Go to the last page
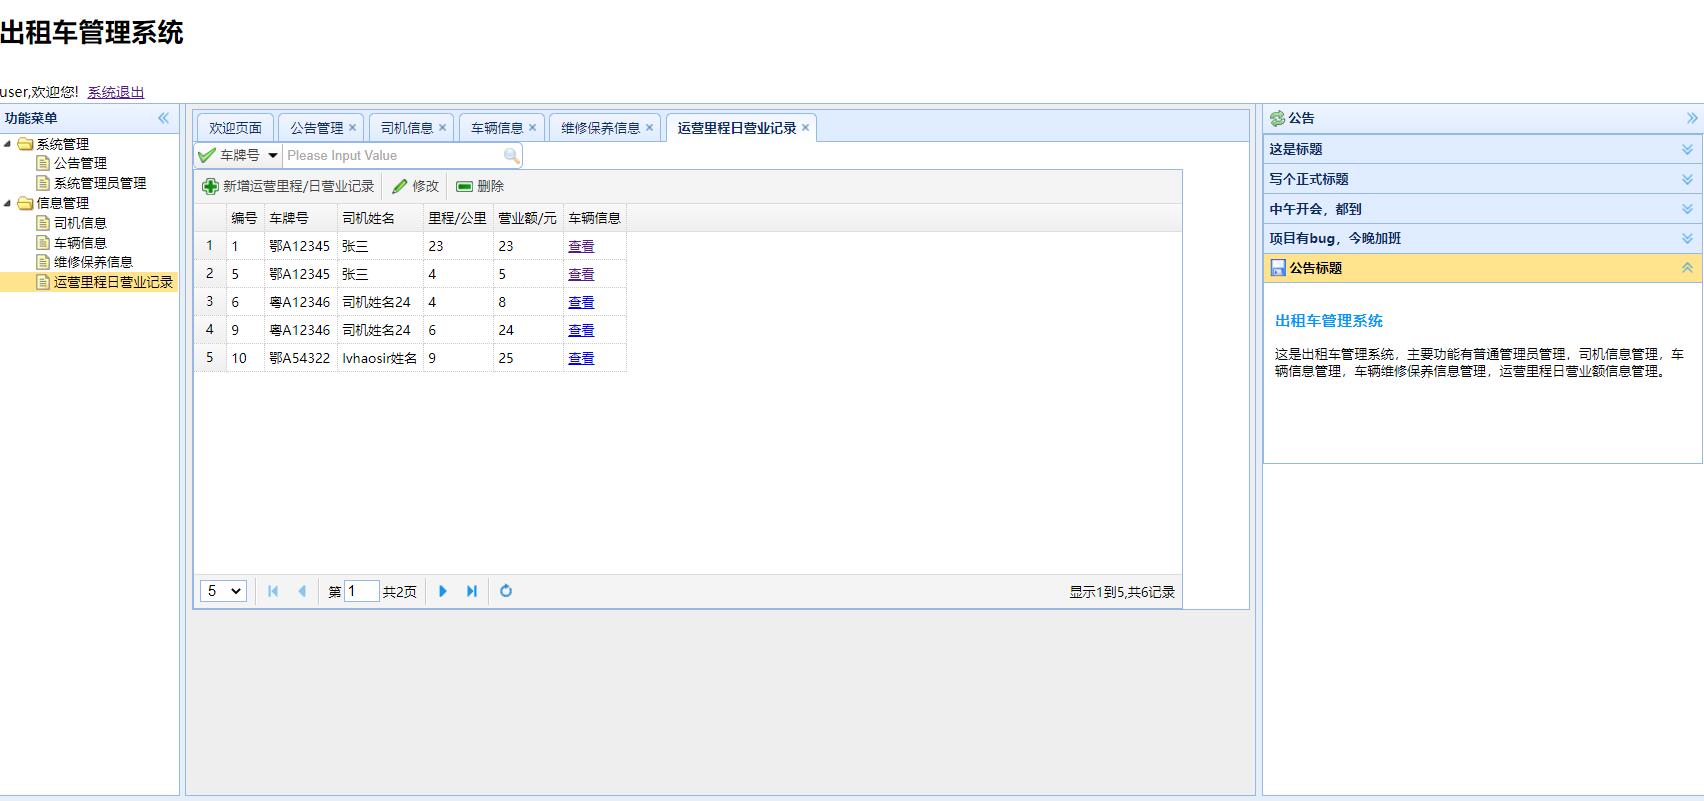The image size is (1704, 801). (x=472, y=591)
